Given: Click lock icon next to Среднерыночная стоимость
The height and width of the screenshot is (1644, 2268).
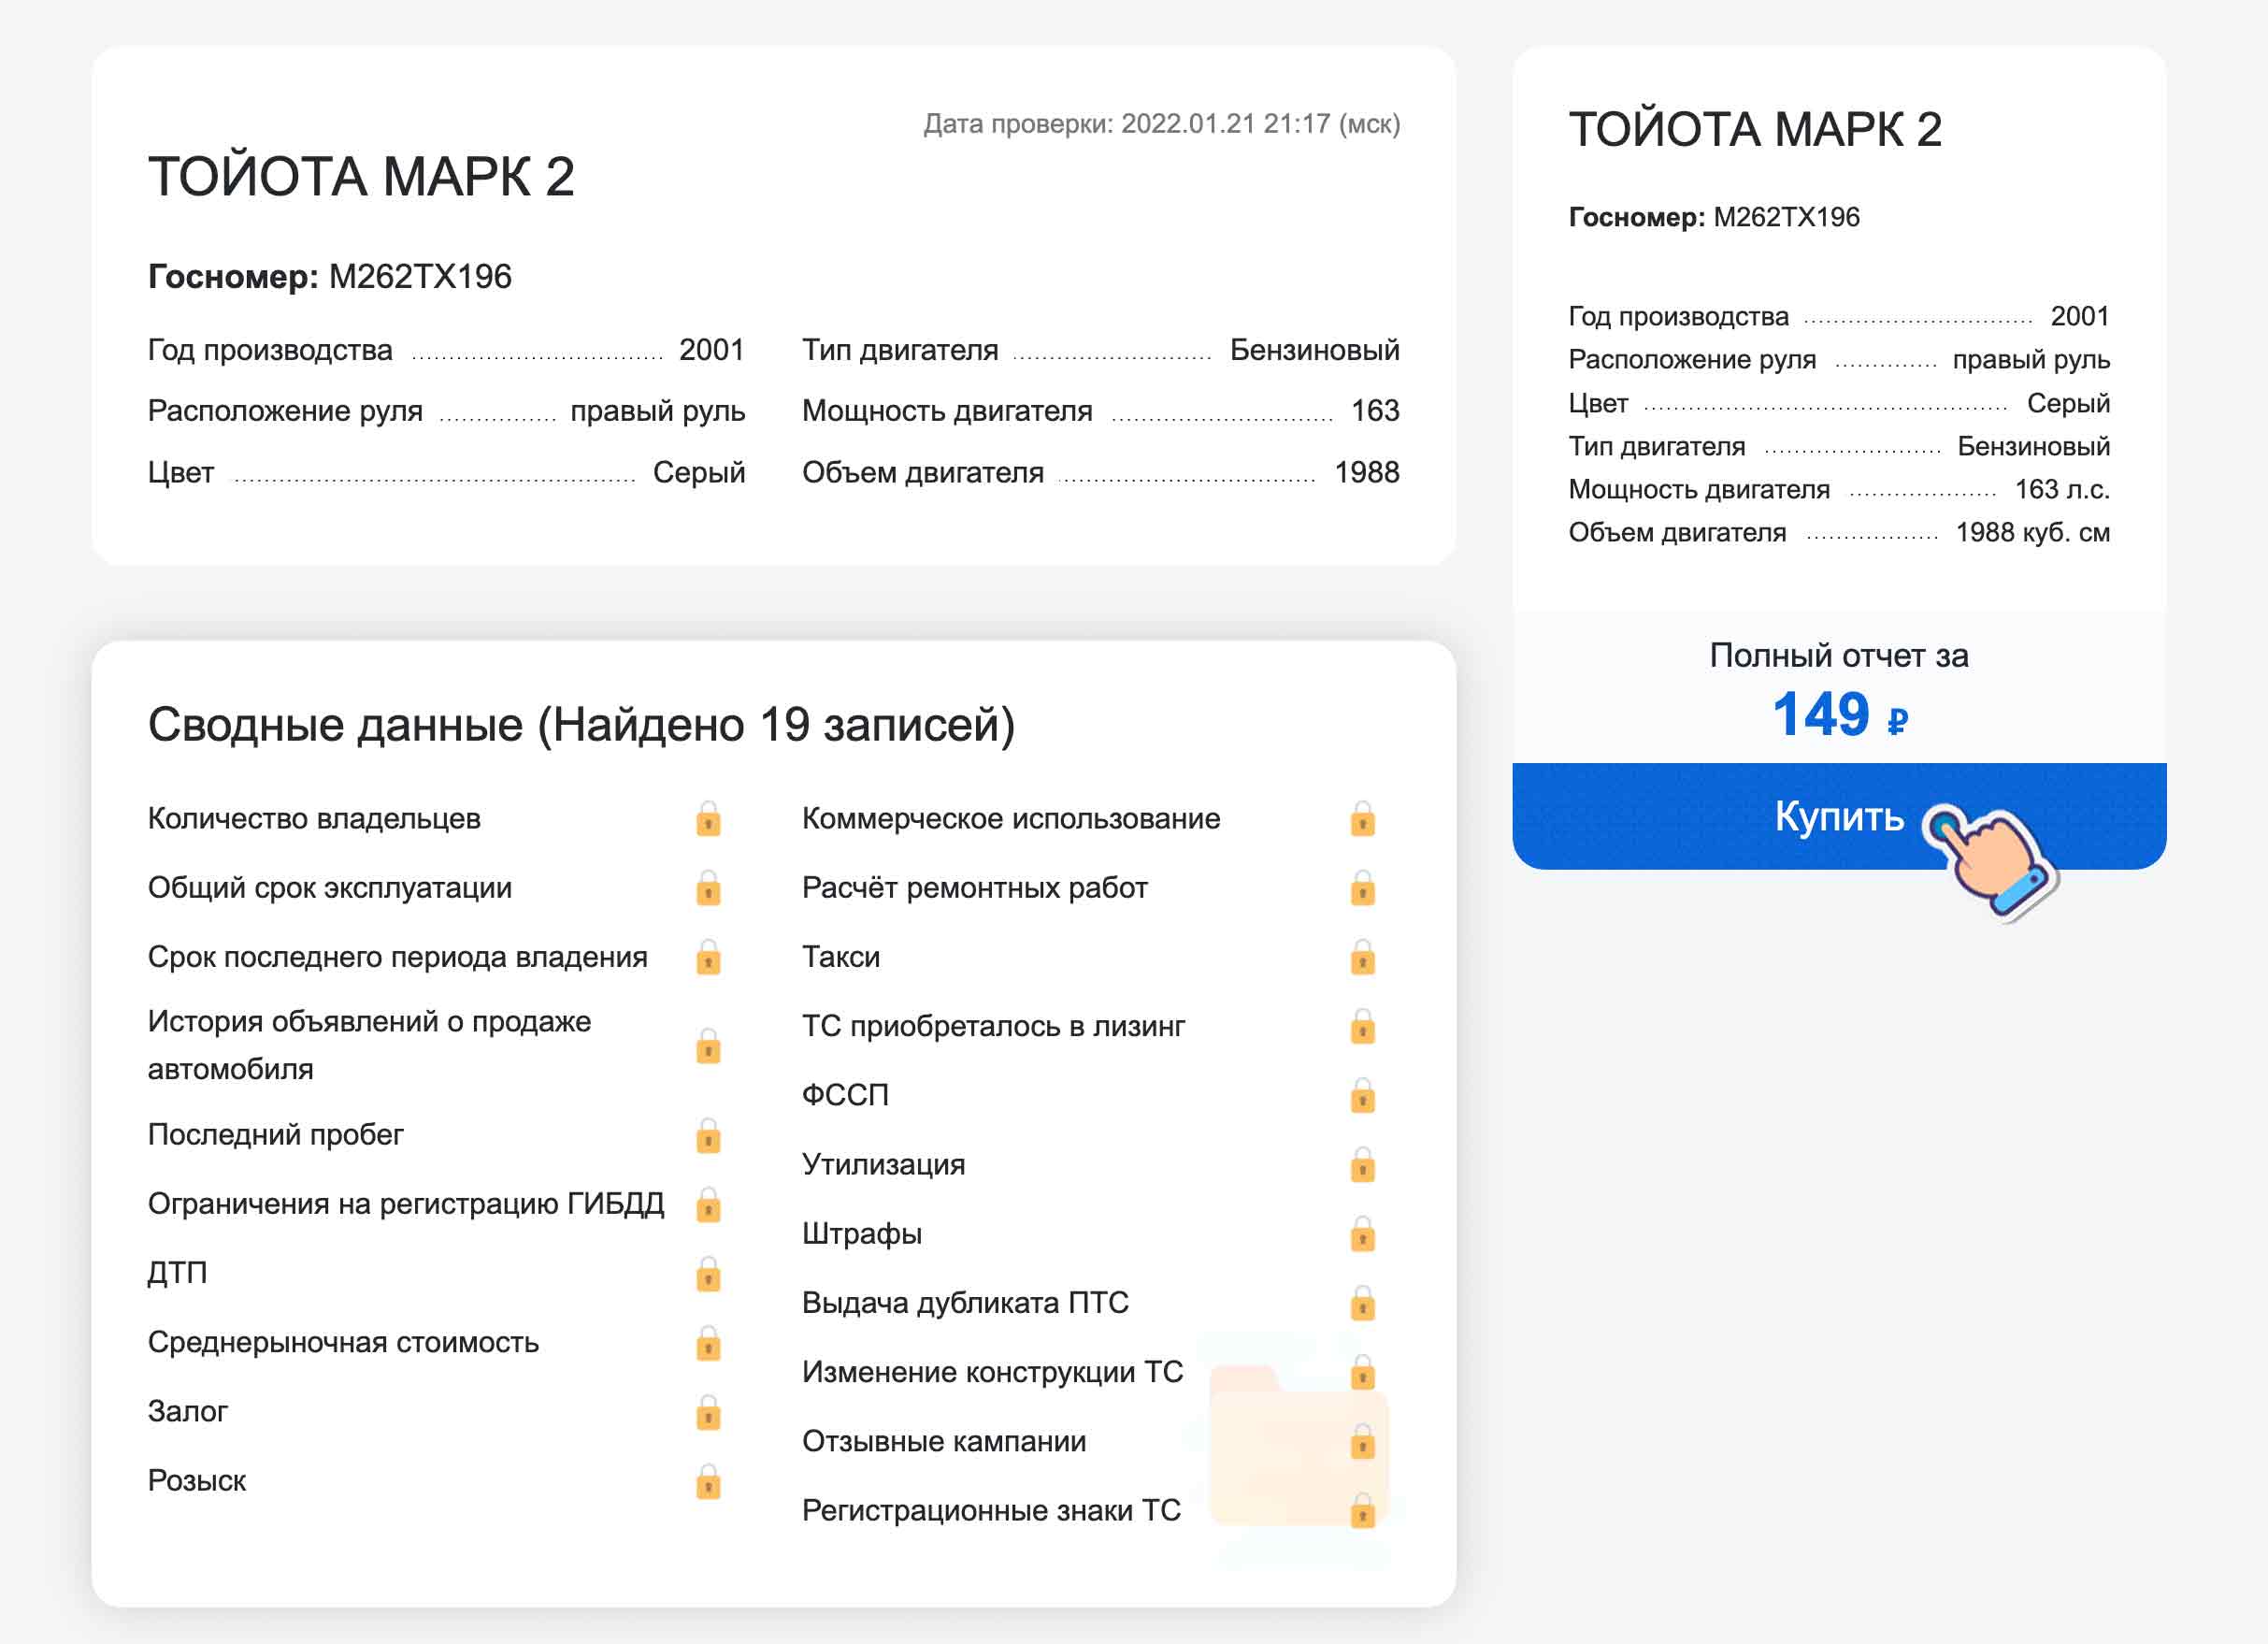Looking at the screenshot, I should click(708, 1343).
